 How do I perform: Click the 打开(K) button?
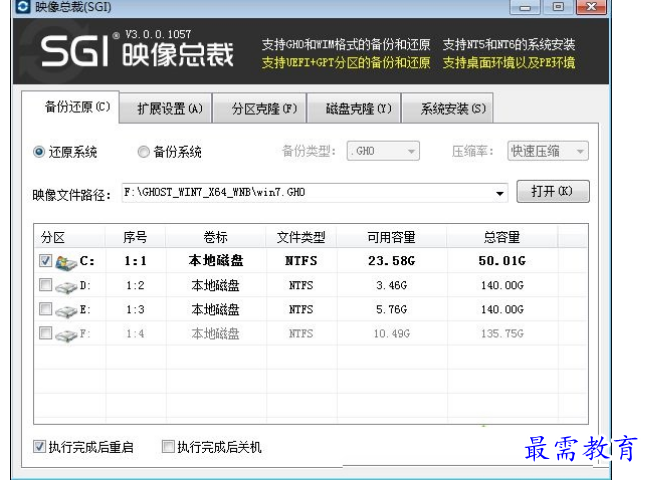tap(553, 192)
